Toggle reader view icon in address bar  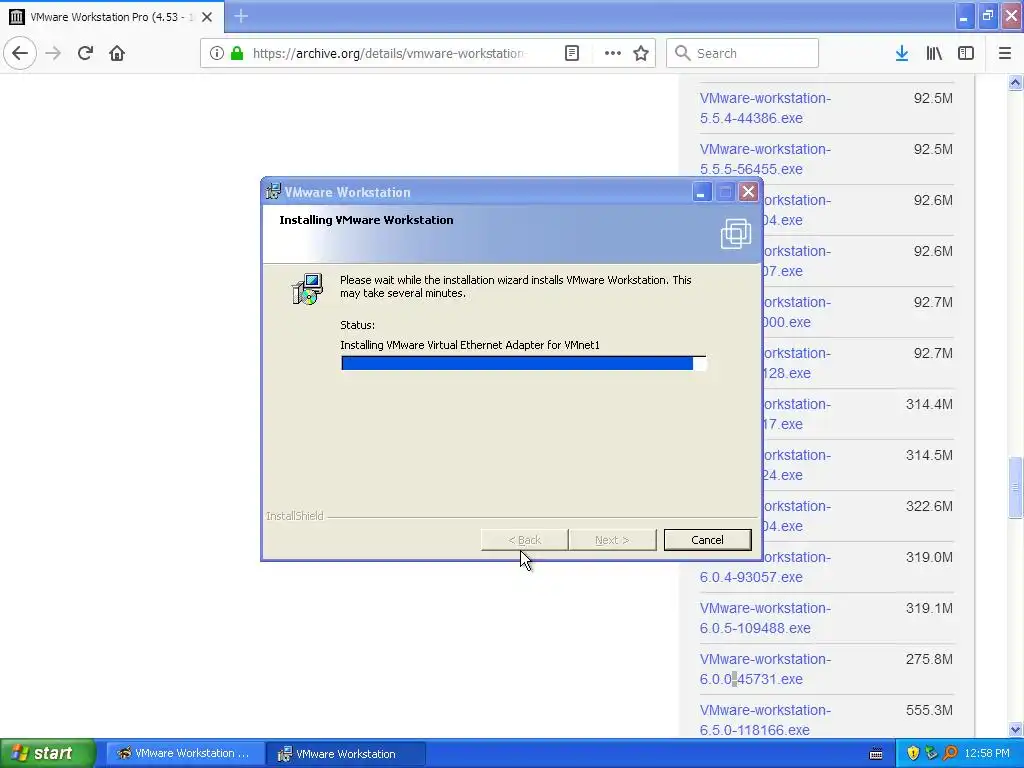572,53
